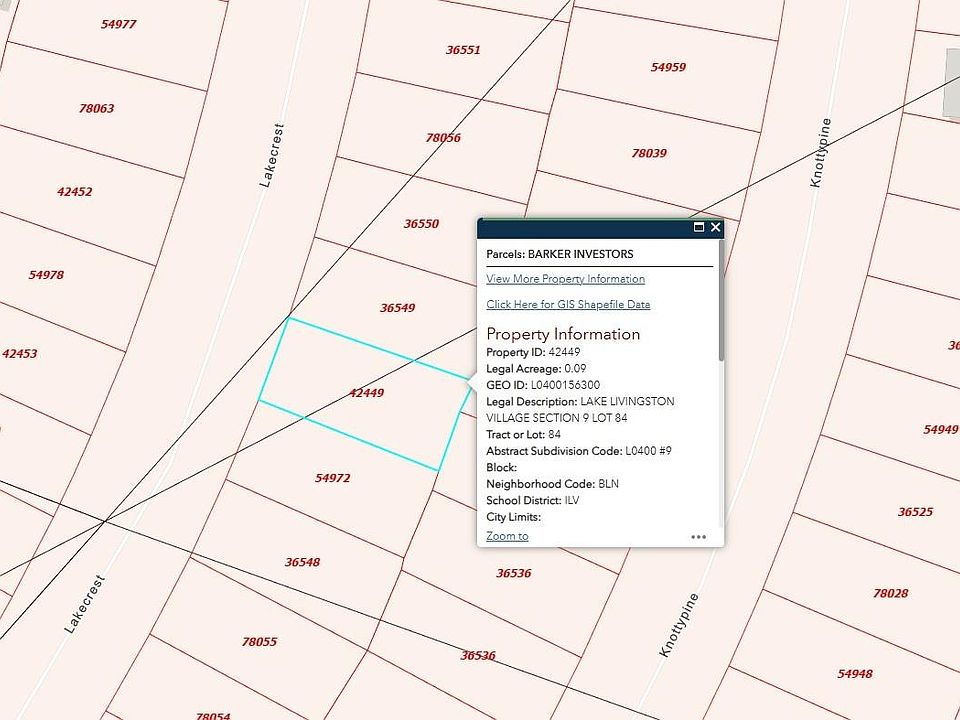Click the popup's vertical scrollbar thumb

point(721,300)
